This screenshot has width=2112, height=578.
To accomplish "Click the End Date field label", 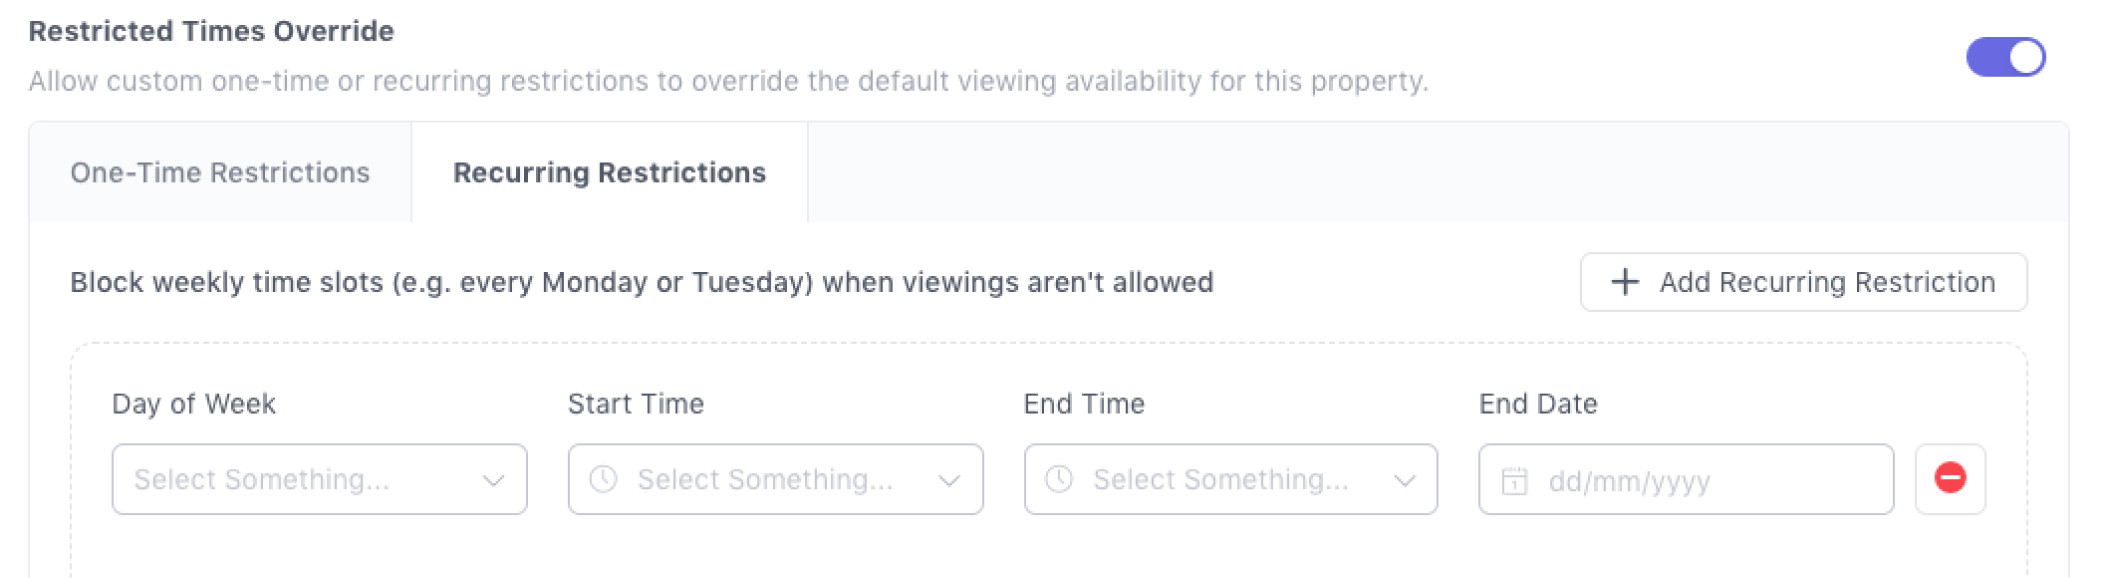I will point(1538,404).
